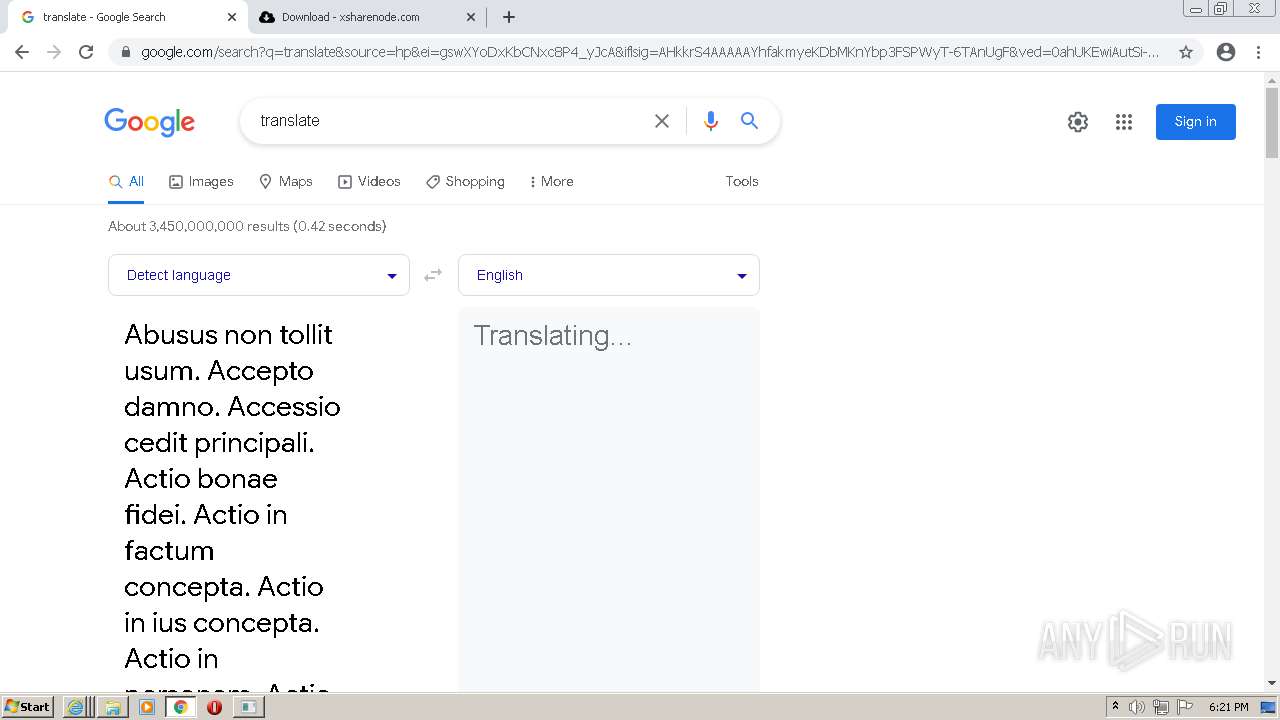Click the browser forward arrow
The width and height of the screenshot is (1280, 720).
pyautogui.click(x=54, y=52)
